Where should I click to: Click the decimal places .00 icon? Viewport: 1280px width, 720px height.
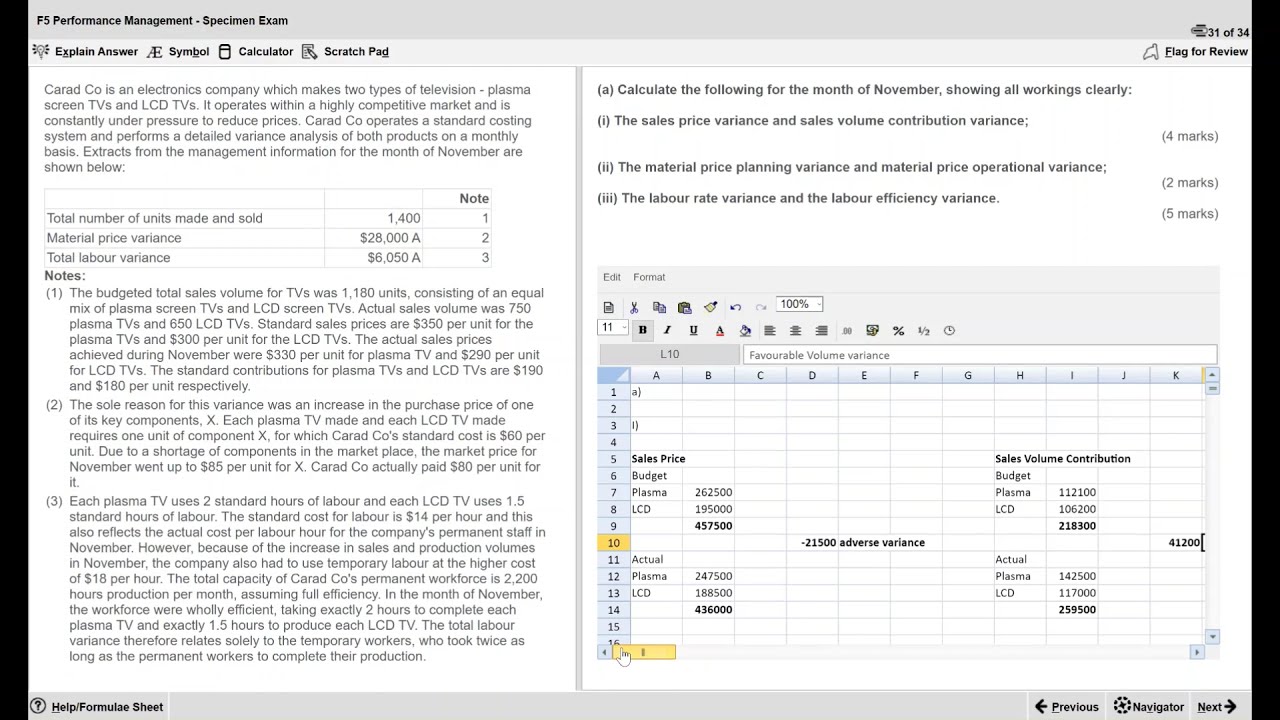(847, 330)
